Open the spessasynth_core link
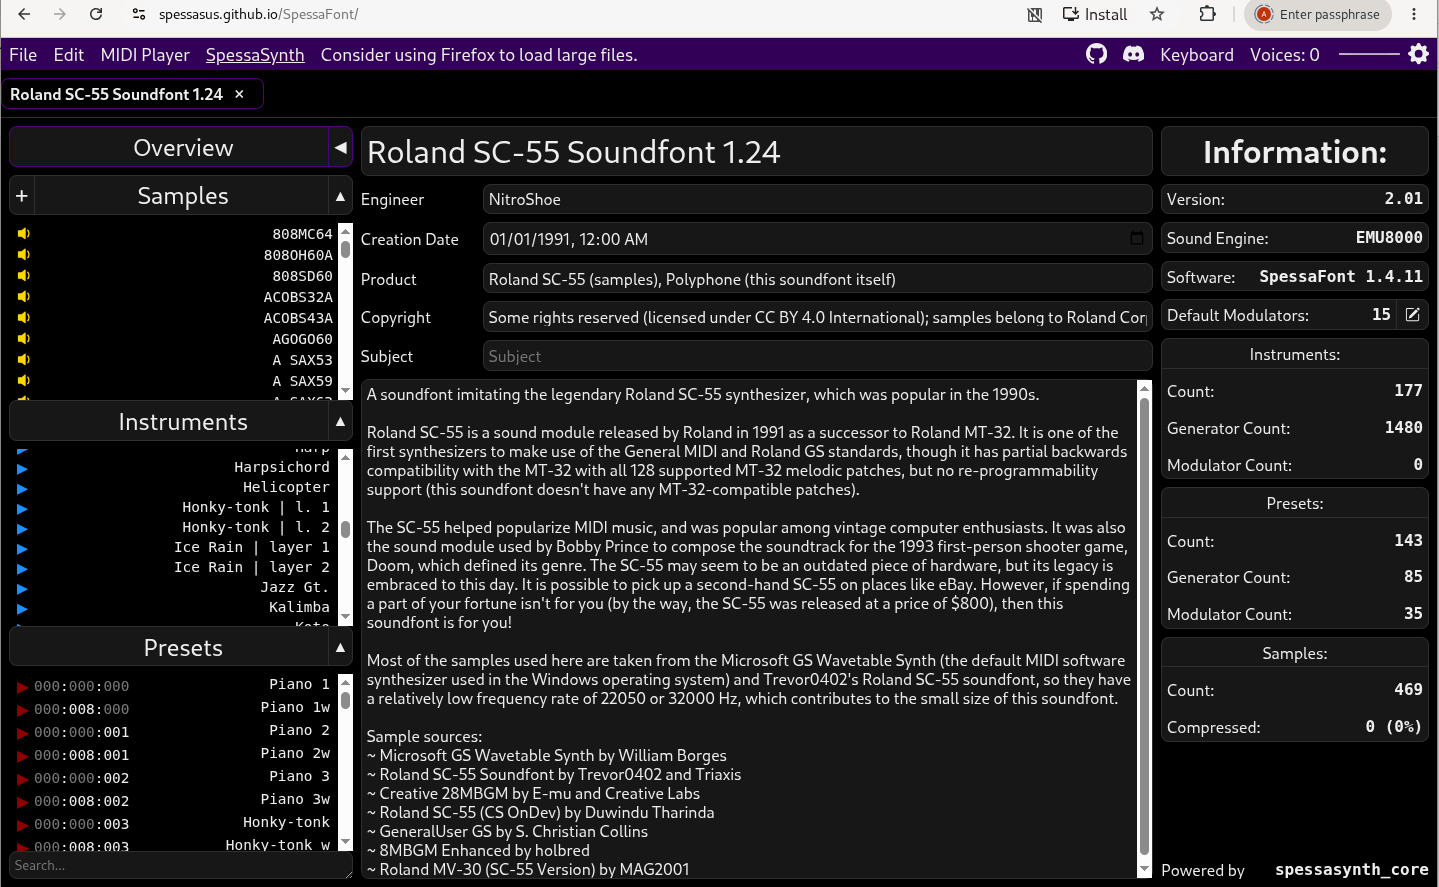The width and height of the screenshot is (1439, 887). (1351, 870)
